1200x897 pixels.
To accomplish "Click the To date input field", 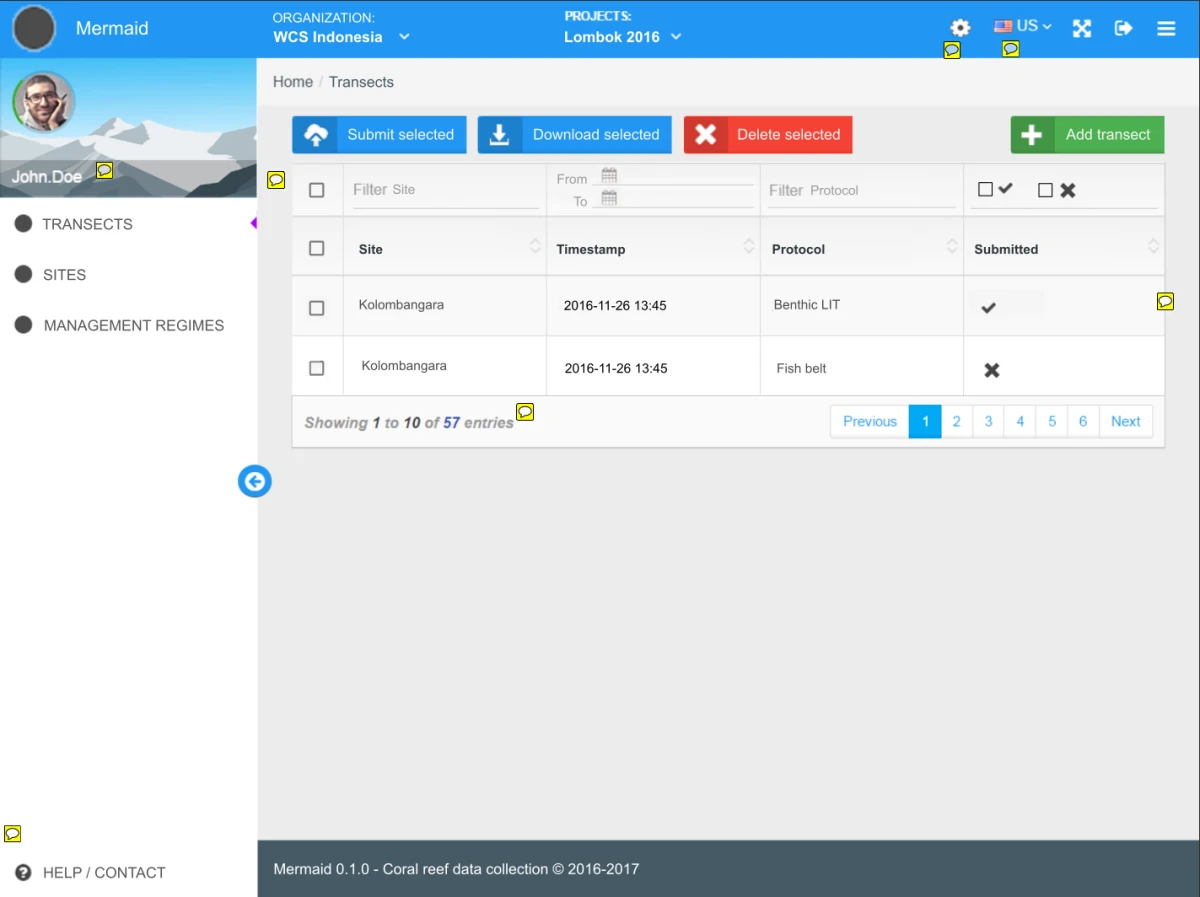I will coord(673,198).
